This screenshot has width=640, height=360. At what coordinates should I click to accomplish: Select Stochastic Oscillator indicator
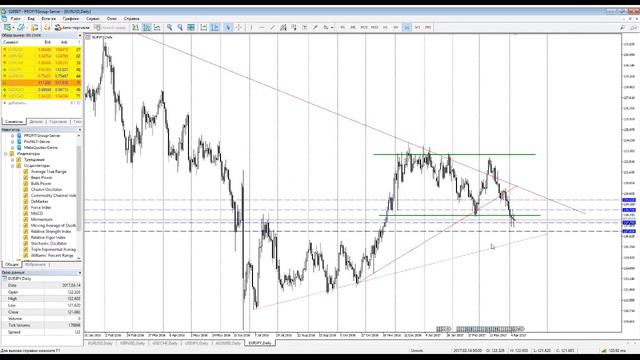coord(49,243)
